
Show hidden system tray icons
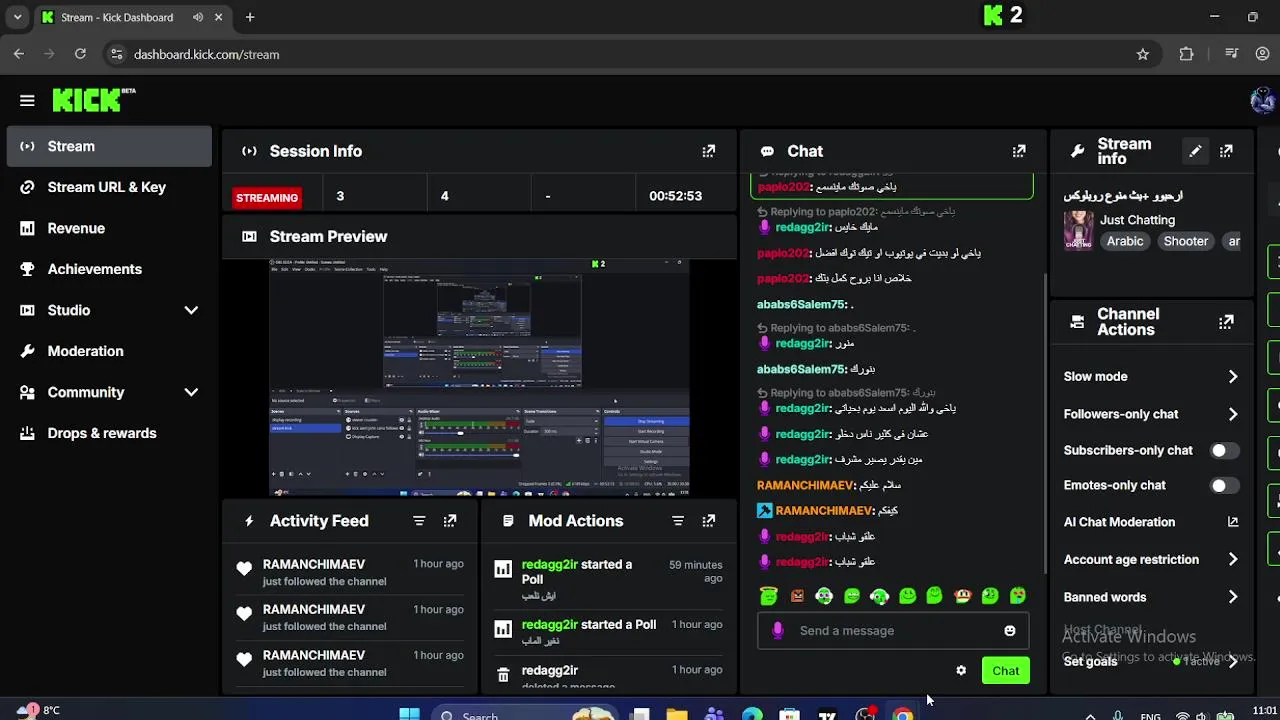tap(1090, 715)
